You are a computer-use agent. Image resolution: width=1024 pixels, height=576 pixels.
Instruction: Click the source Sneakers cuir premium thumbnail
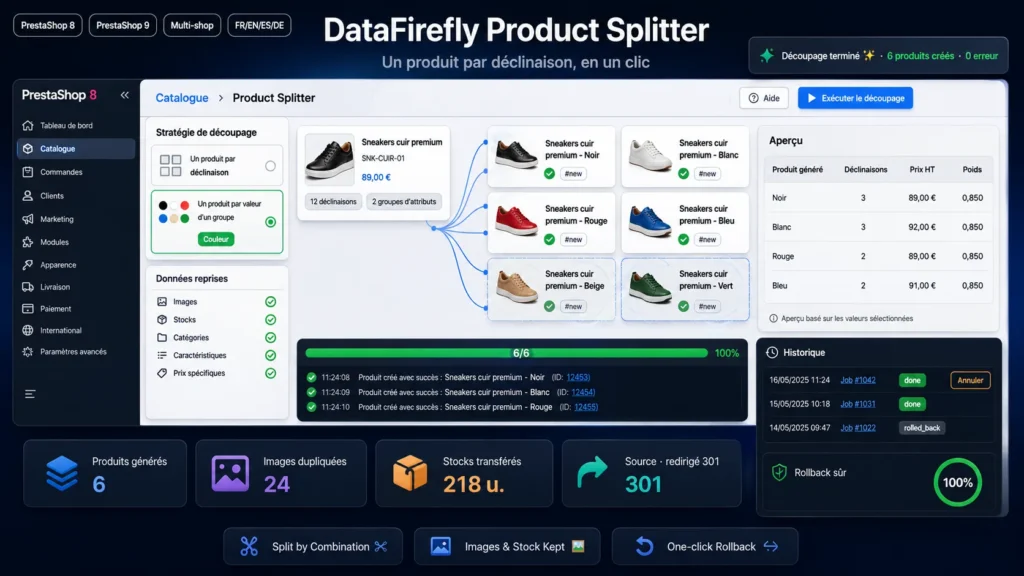[x=330, y=159]
